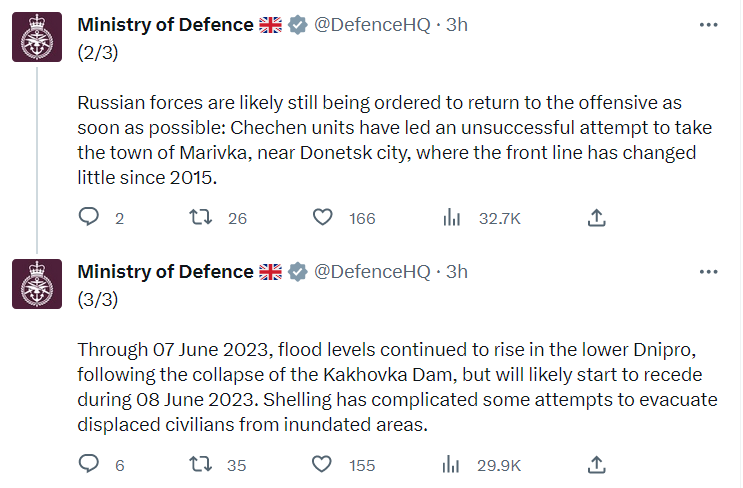View analytics of the (2/3) tweet
Viewport: 743px width, 488px height.
coord(451,217)
